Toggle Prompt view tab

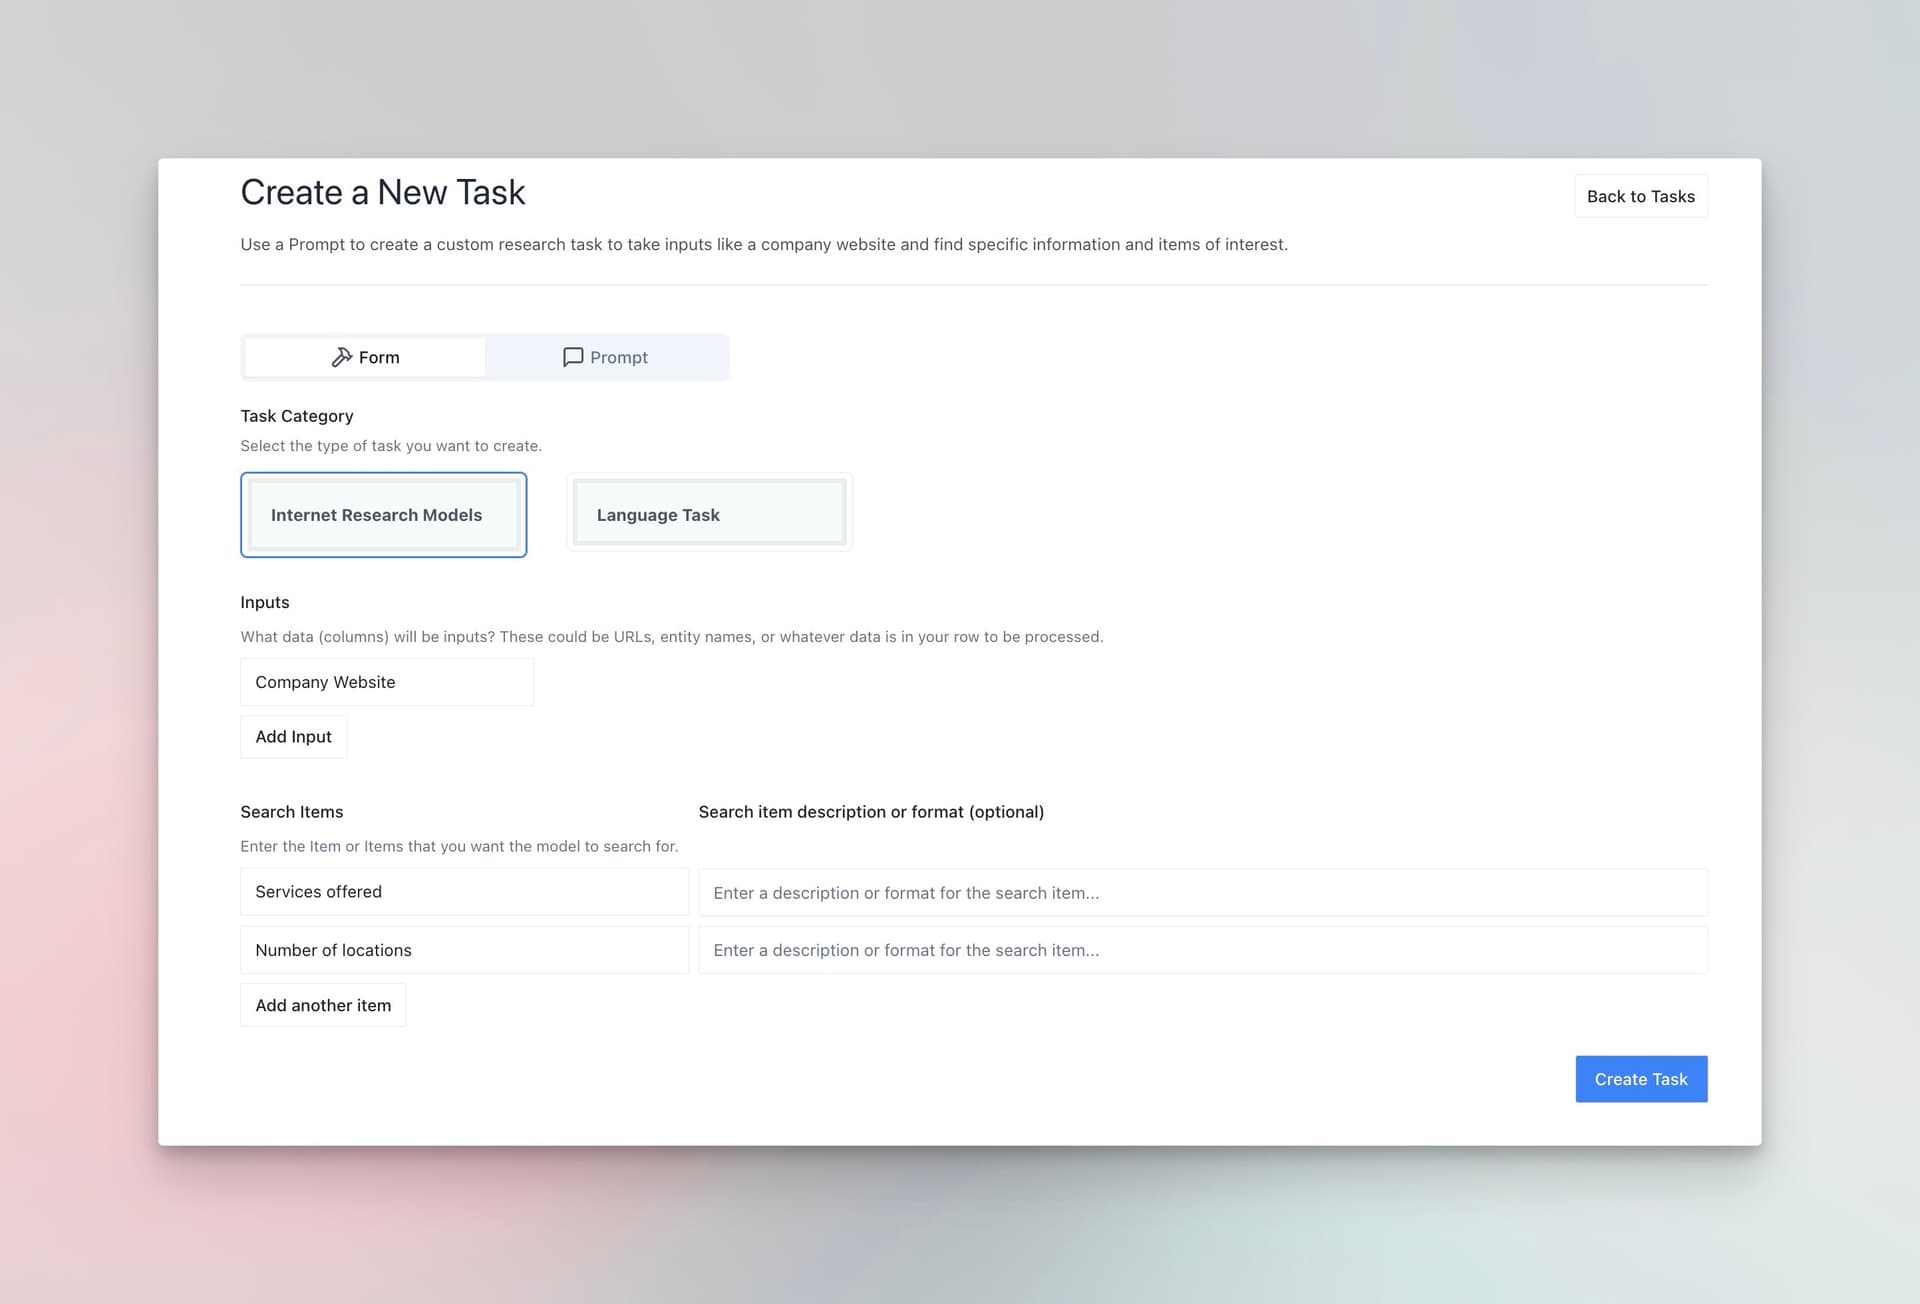click(x=607, y=357)
